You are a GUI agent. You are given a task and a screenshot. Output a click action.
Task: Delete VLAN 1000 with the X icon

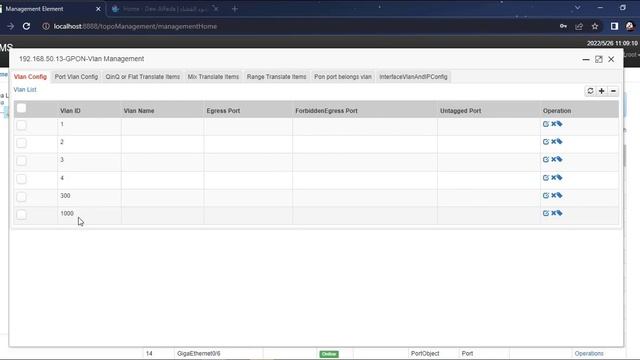click(553, 213)
